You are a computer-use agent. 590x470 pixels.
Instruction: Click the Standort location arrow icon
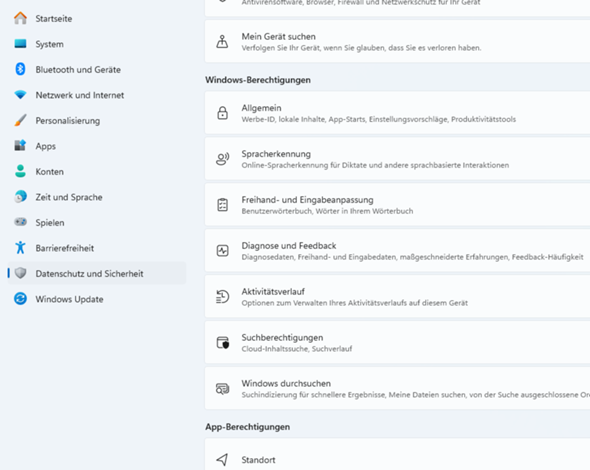click(x=222, y=459)
